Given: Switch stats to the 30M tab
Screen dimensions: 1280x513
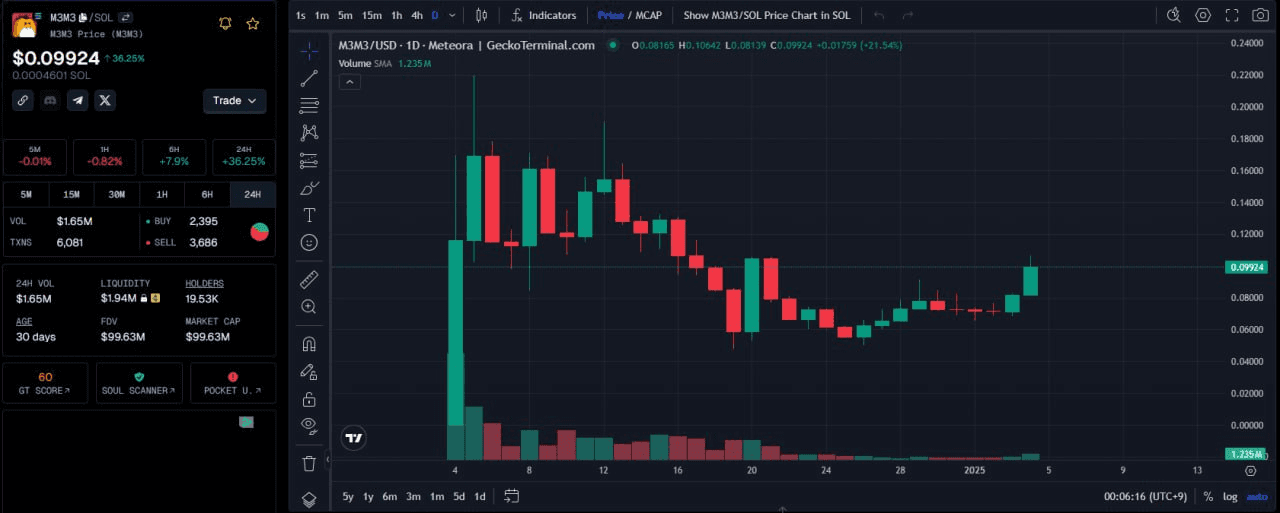Looking at the screenshot, I should 117,194.
